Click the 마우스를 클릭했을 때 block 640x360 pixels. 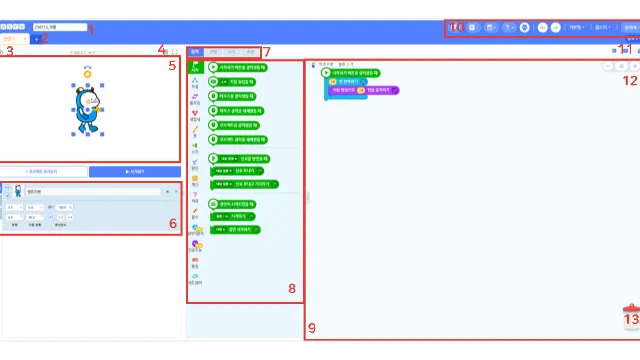point(232,96)
